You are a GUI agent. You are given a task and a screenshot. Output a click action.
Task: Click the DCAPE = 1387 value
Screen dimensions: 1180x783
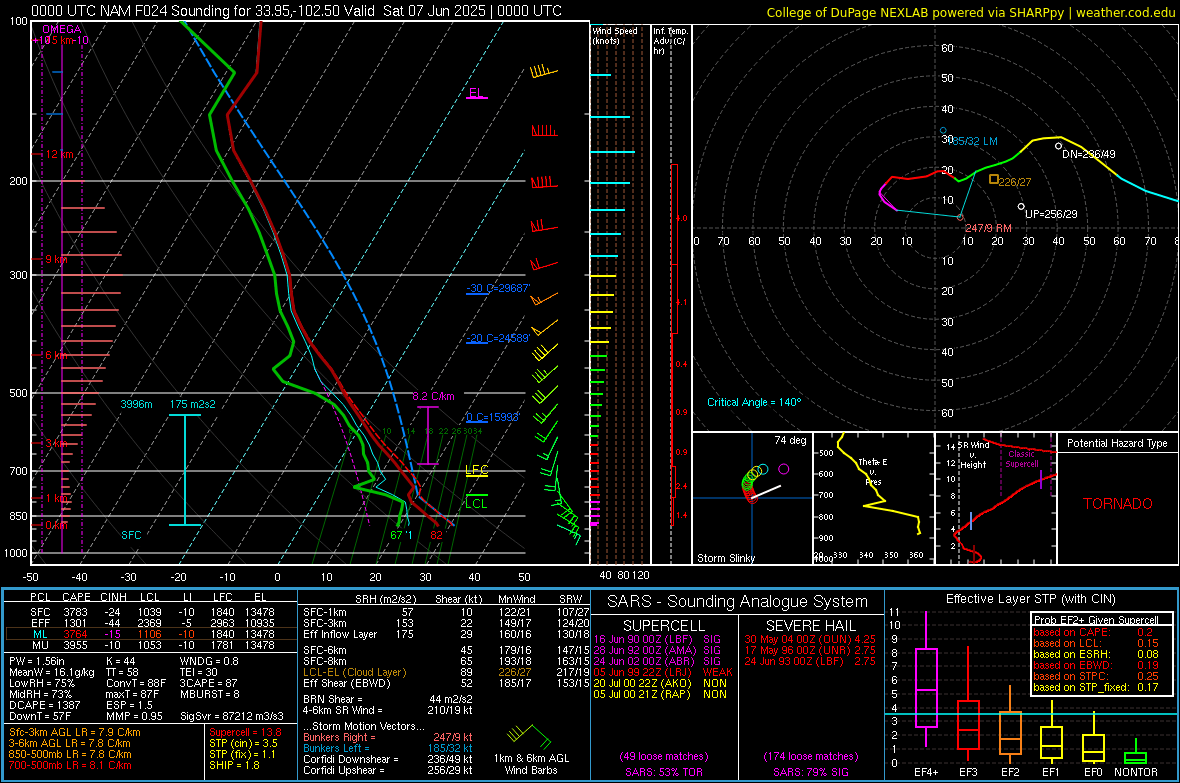click(x=44, y=705)
